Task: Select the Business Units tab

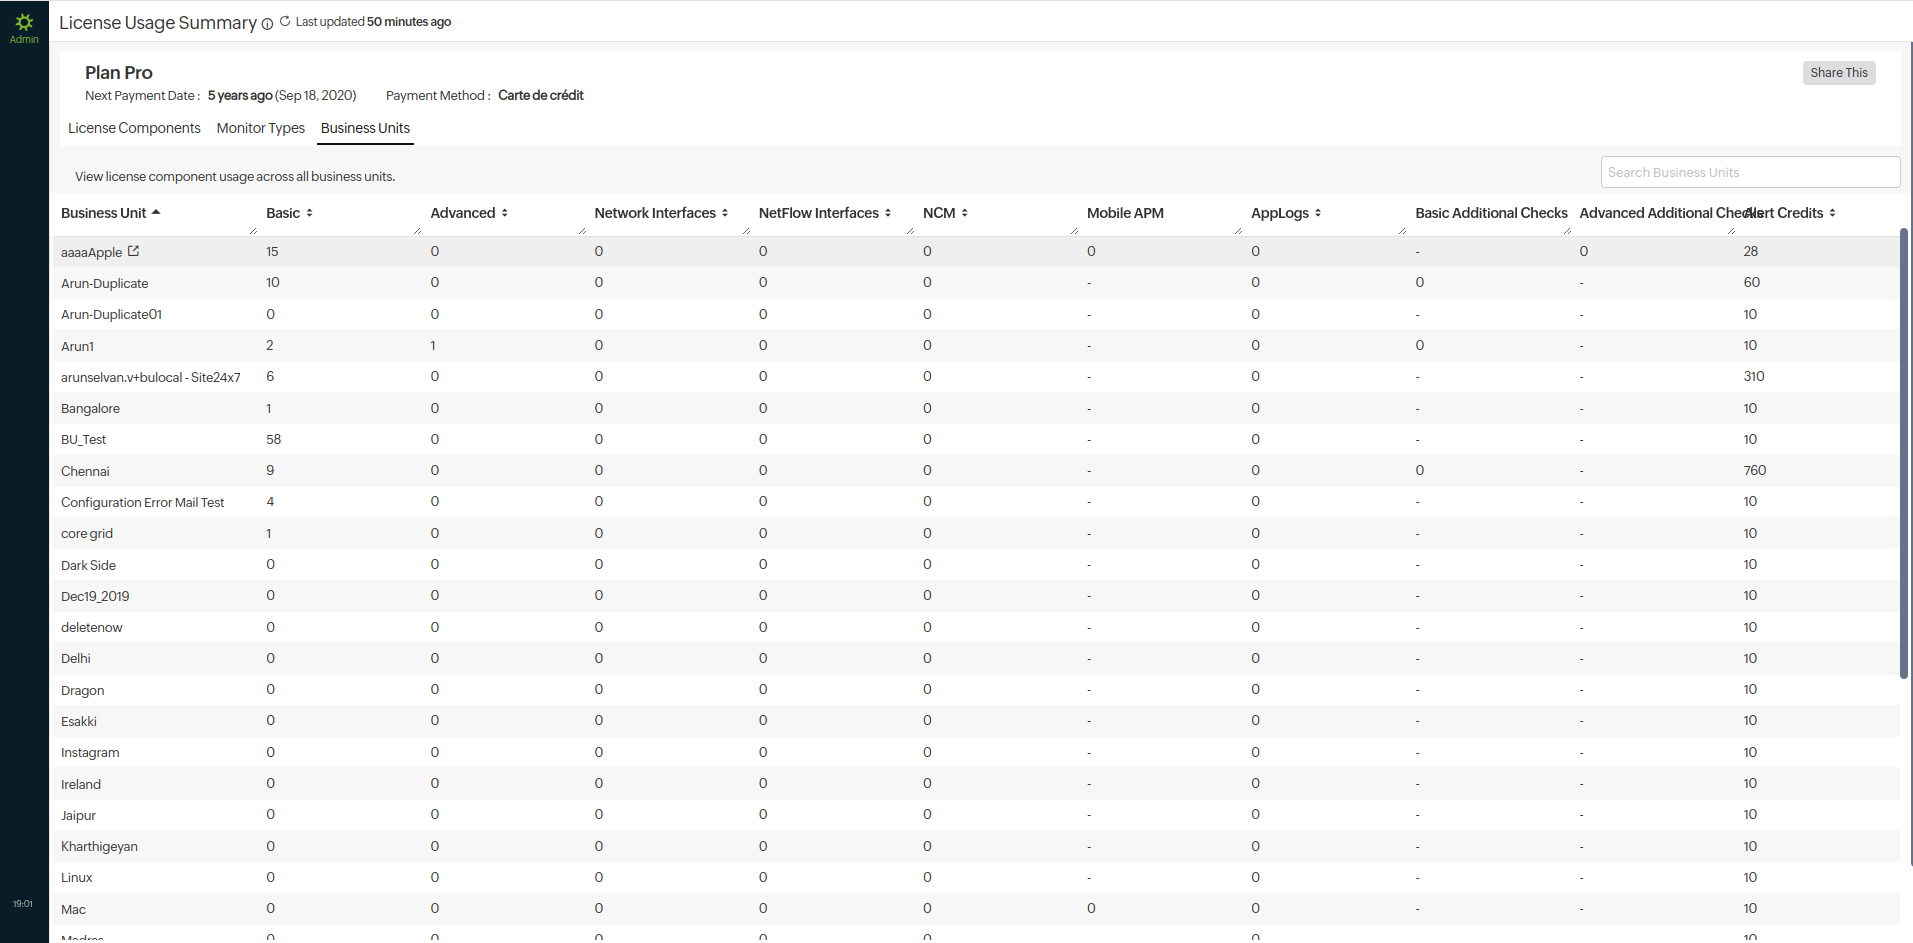Action: pos(365,128)
